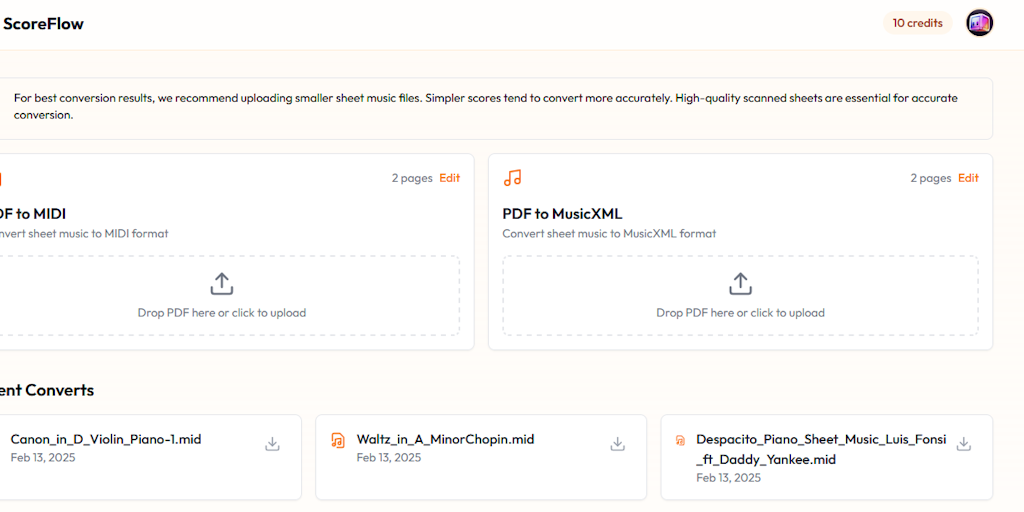The image size is (1024, 512).
Task: Click Edit in the PDF to MIDI card
Action: (x=450, y=178)
